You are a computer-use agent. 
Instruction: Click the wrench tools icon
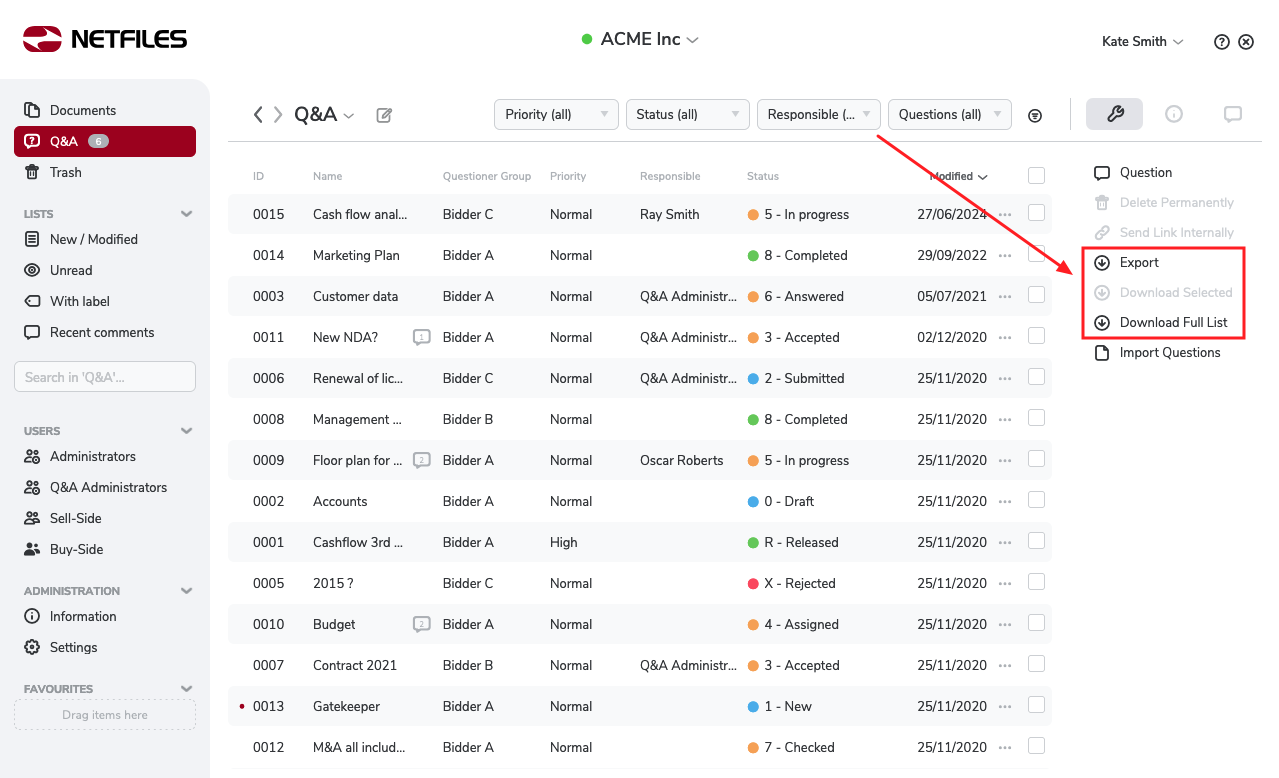(1114, 114)
